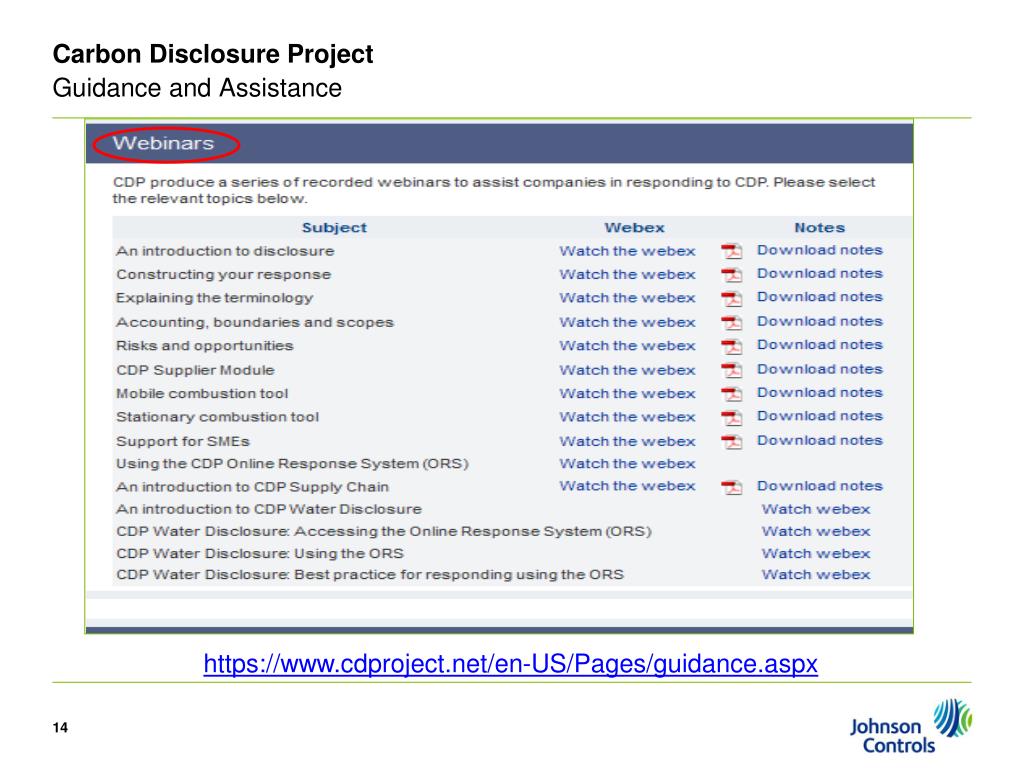Open the PDF icon for Explaining the terminology
Viewport: 1024px width, 768px height.
pos(731,298)
